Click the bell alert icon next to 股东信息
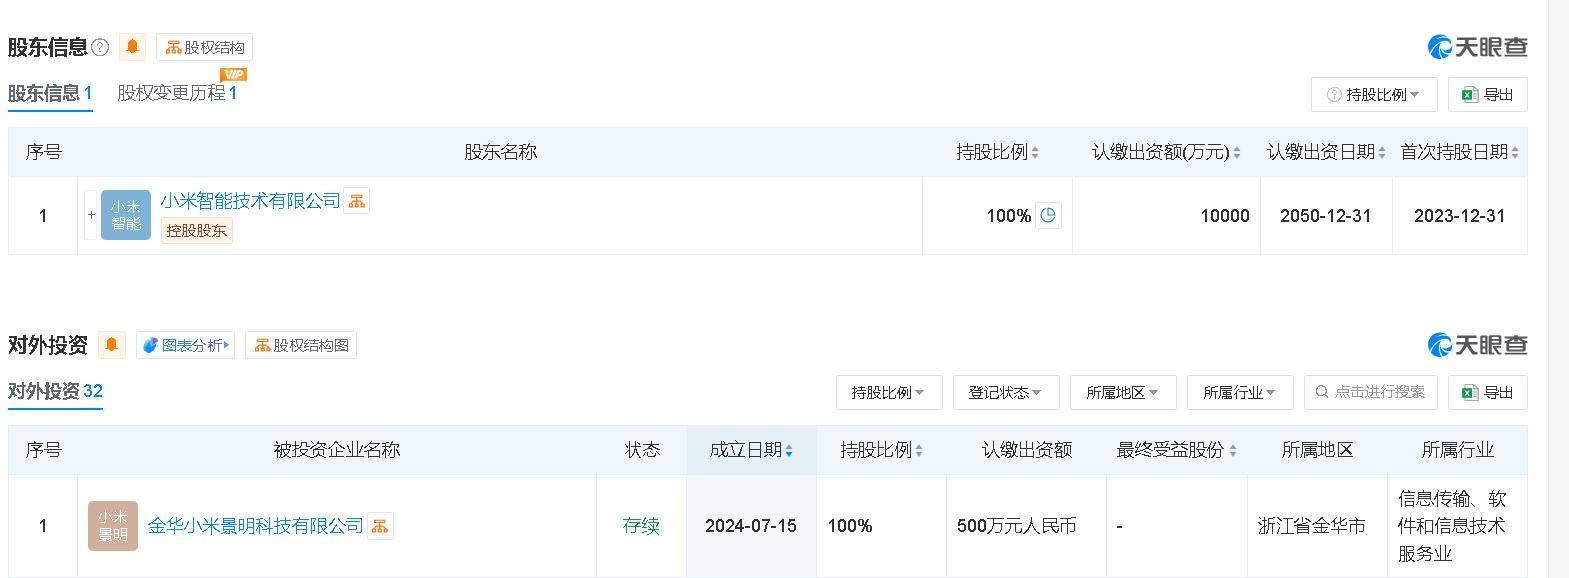1569x578 pixels. point(132,47)
